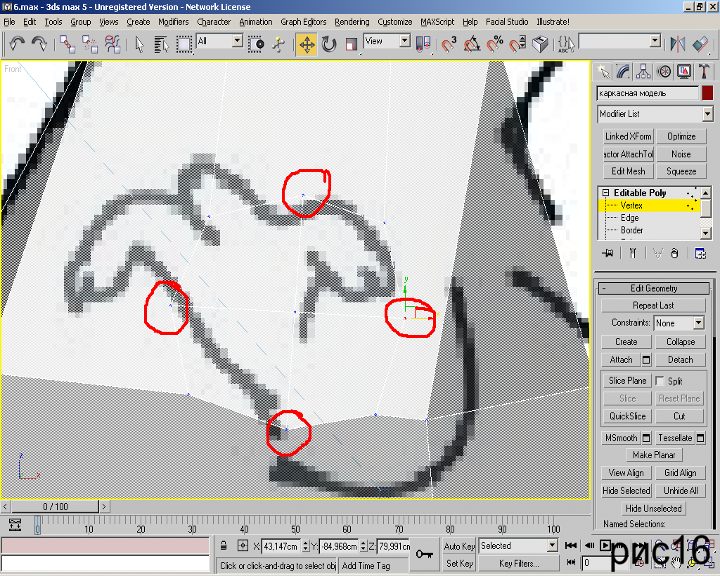
Task: Collapse the Editable Poly tree
Action: pyautogui.click(x=605, y=193)
